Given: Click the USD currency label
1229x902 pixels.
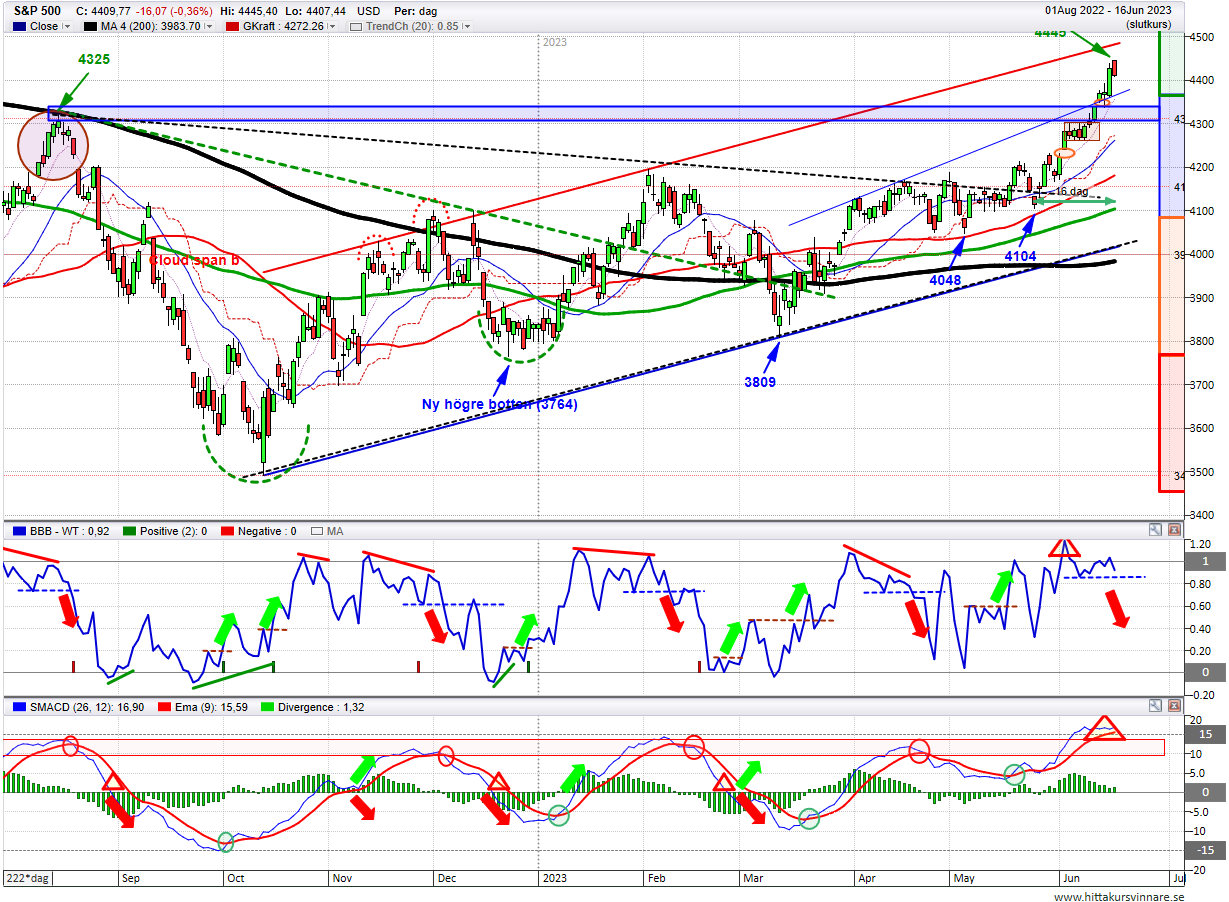Looking at the screenshot, I should tap(369, 10).
